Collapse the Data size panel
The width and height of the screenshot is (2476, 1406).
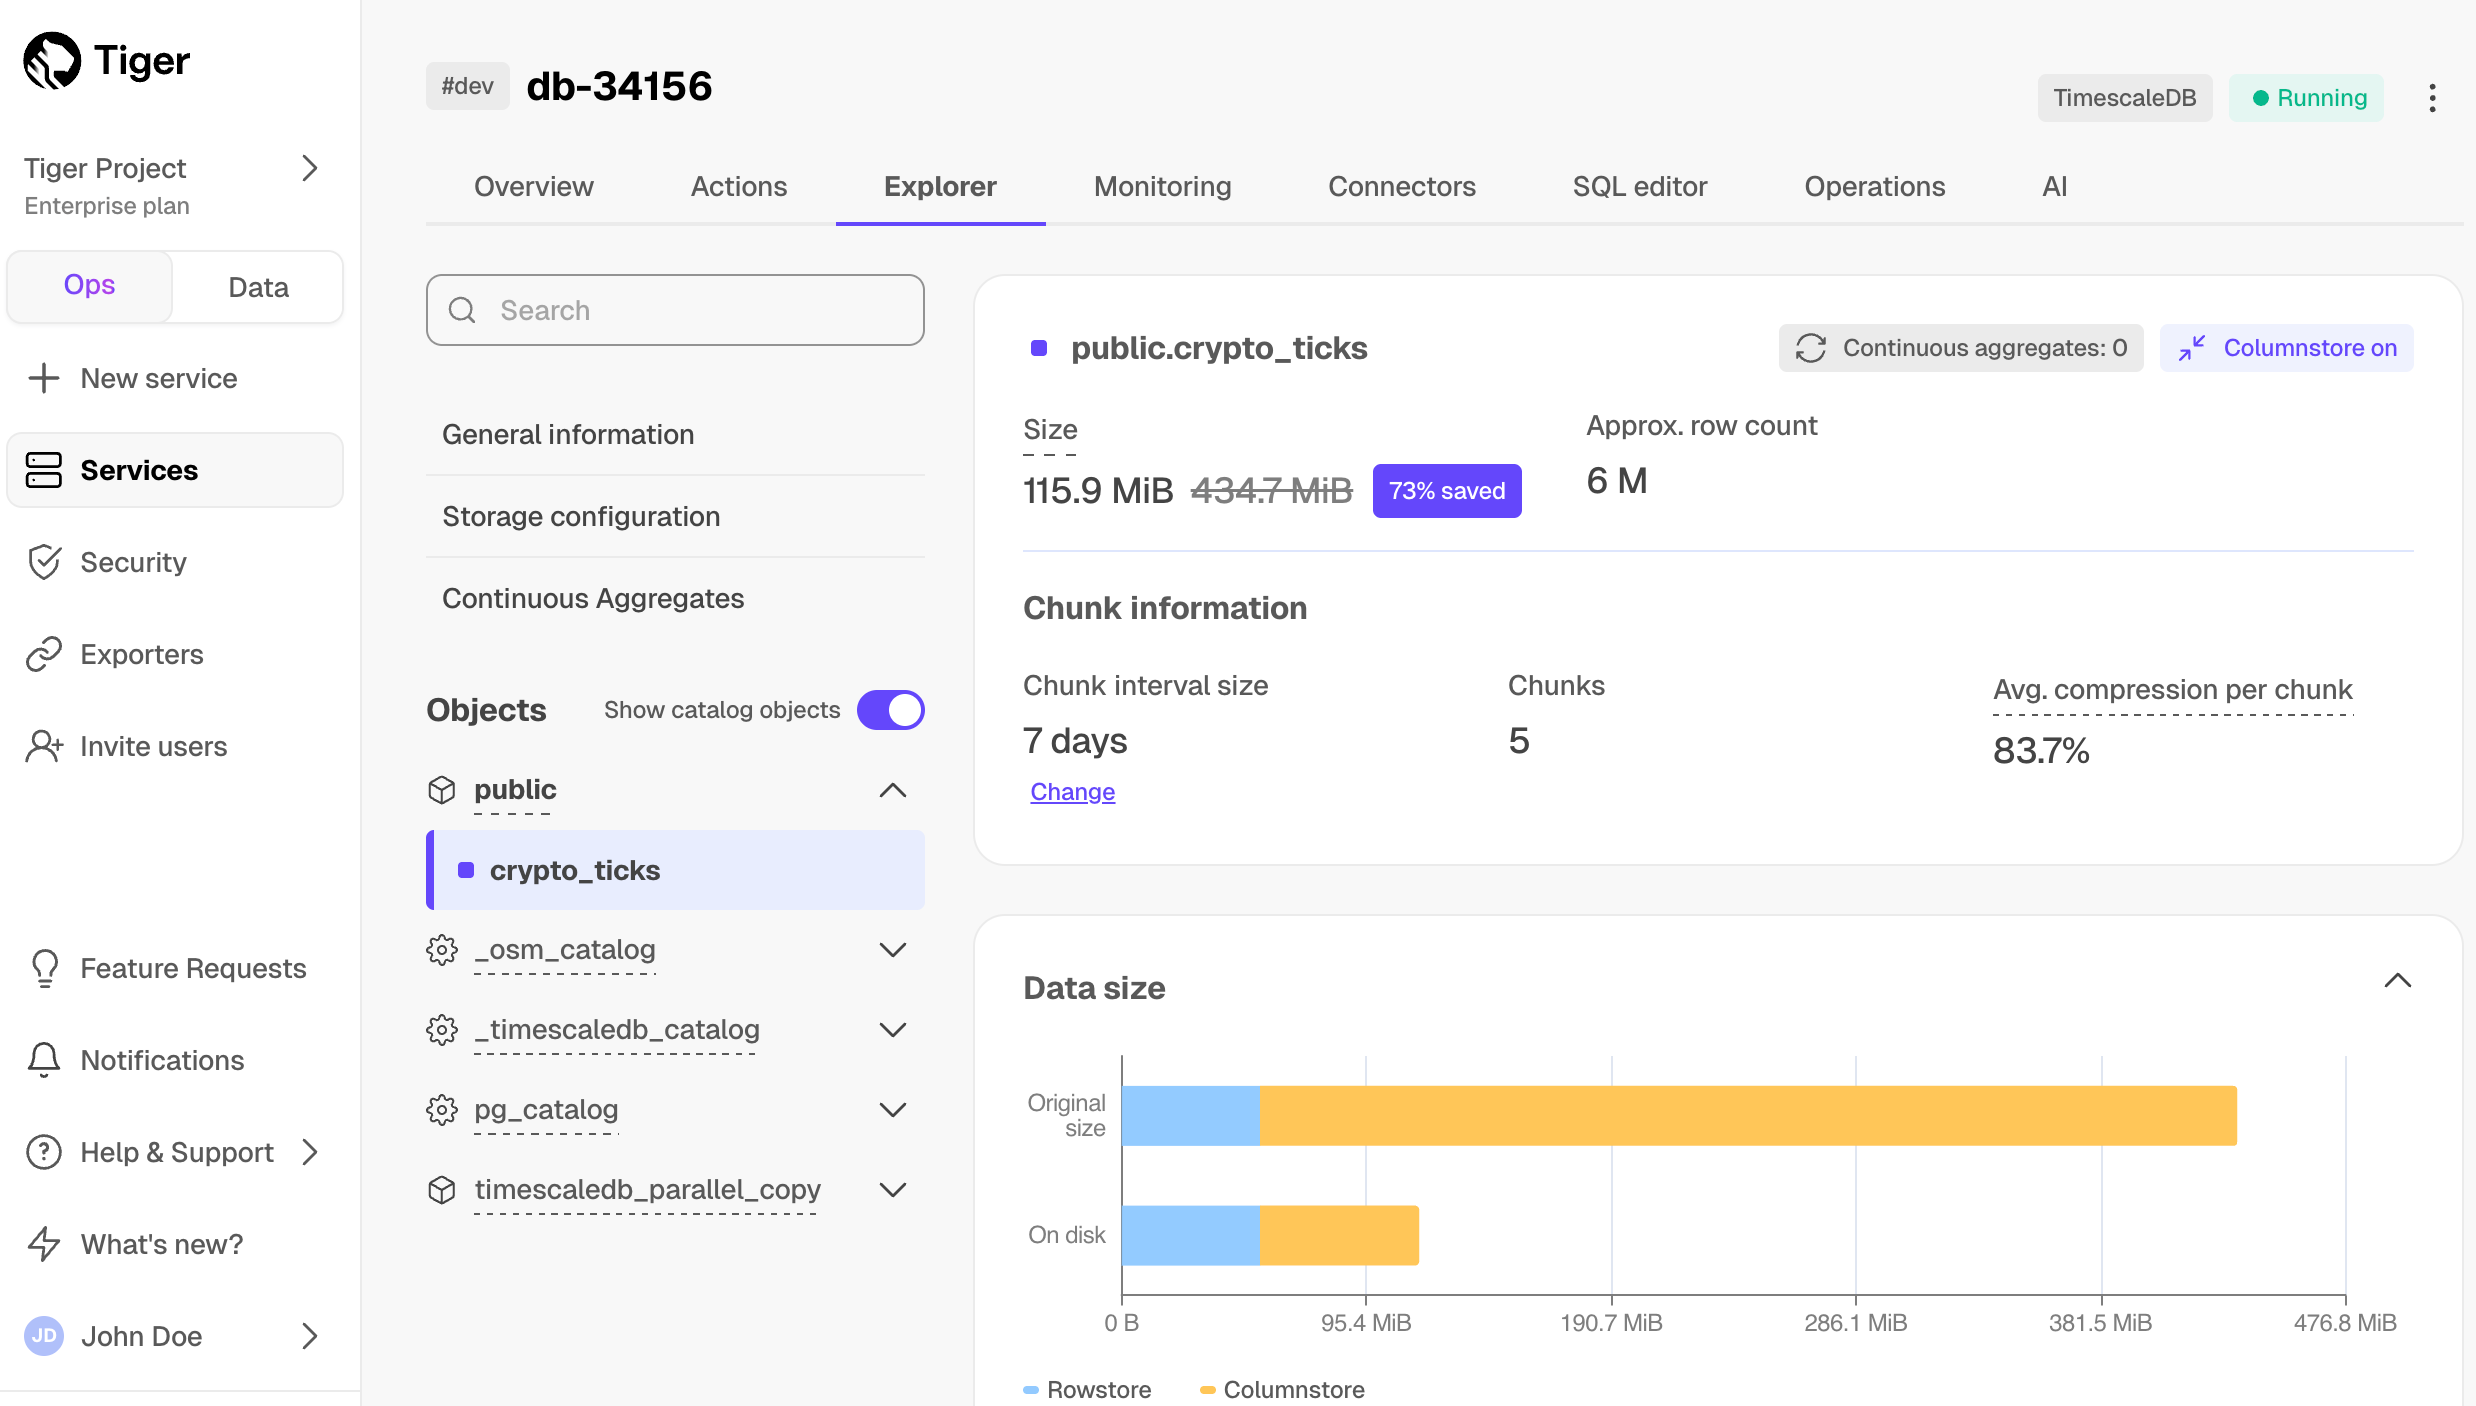click(x=2398, y=981)
